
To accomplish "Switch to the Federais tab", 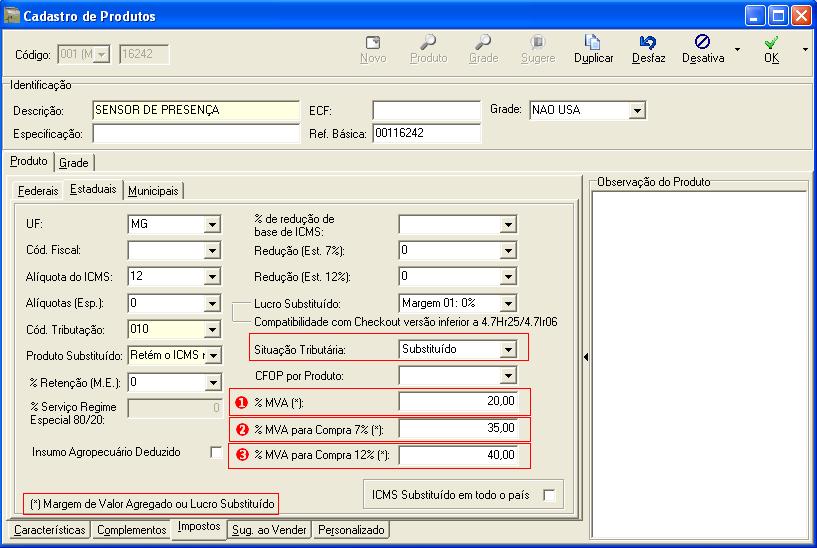I will point(38,190).
